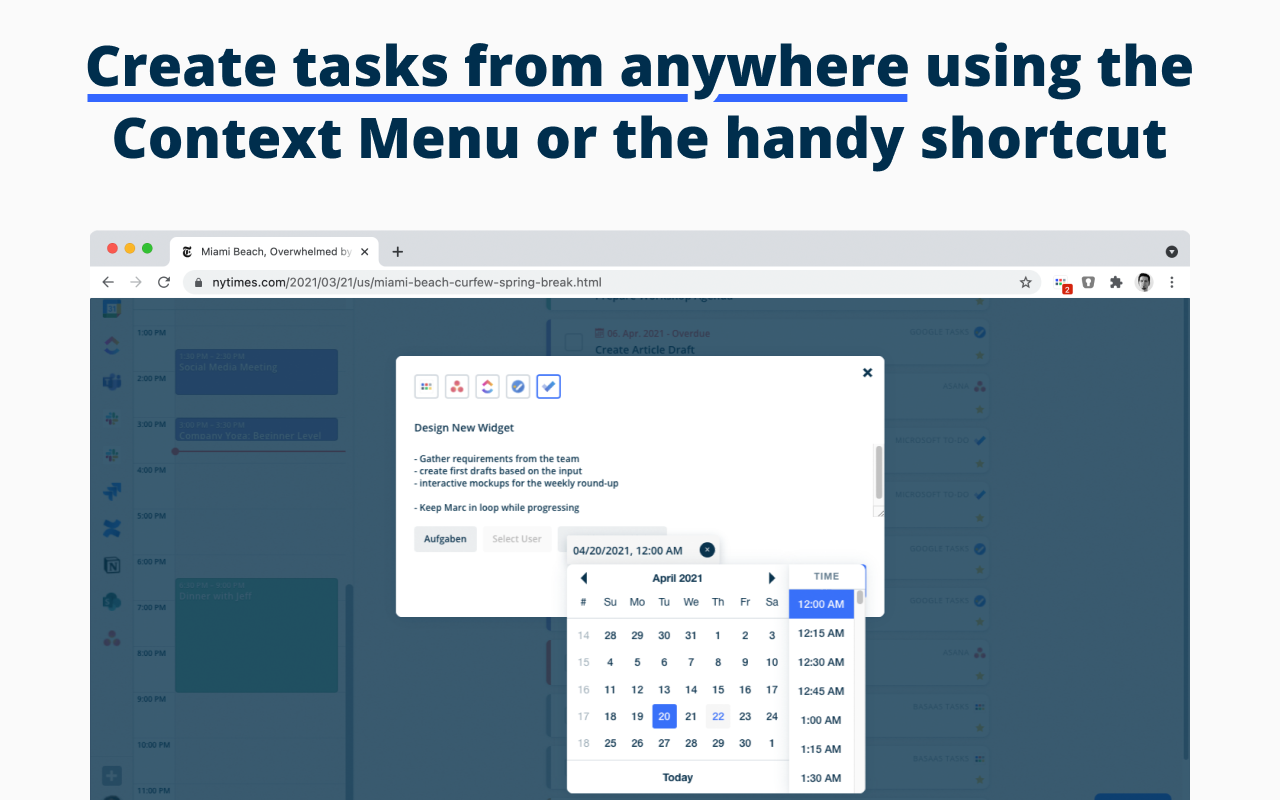Switch to the Miami Beach article tab
Image resolution: width=1280 pixels, height=800 pixels.
[x=270, y=251]
